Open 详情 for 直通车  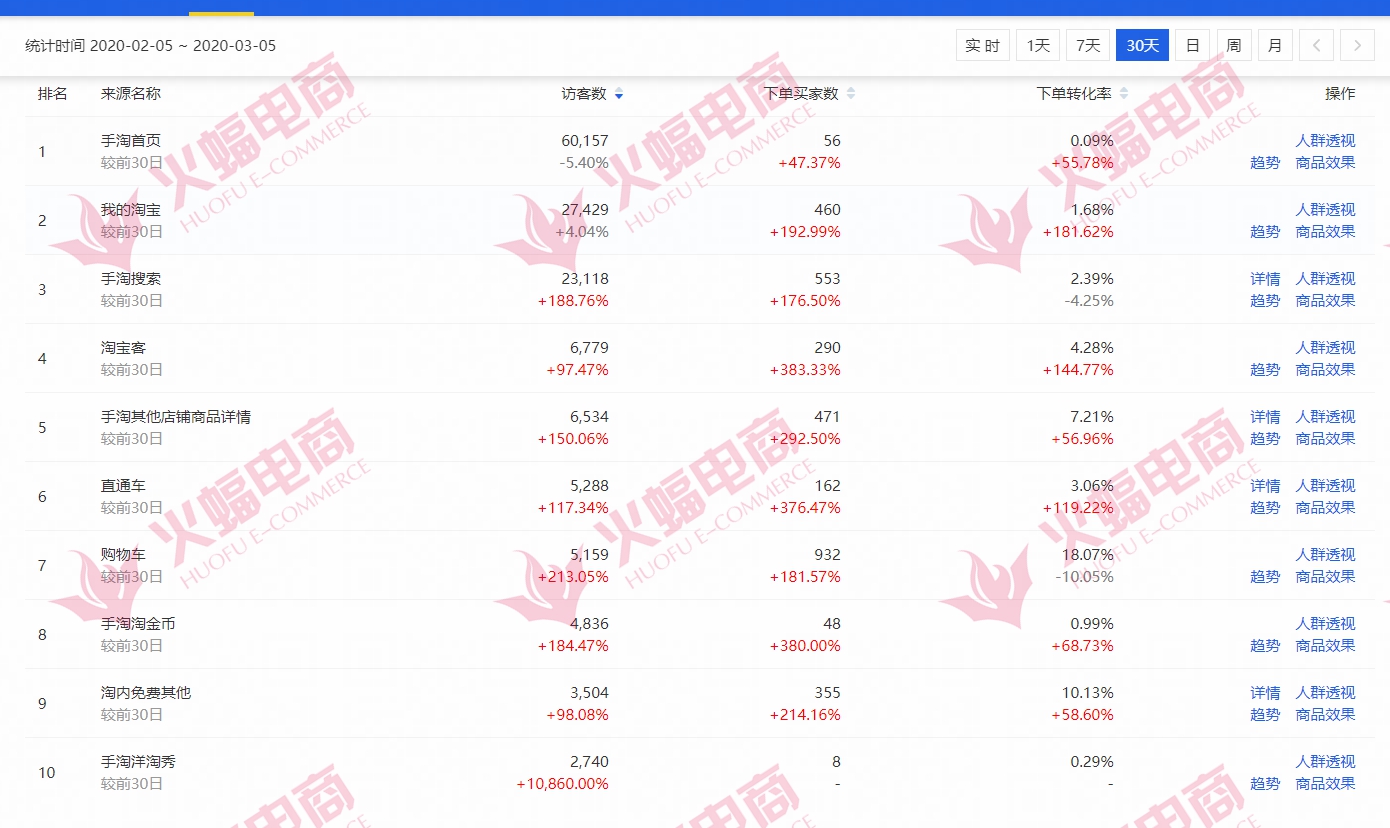click(1265, 486)
